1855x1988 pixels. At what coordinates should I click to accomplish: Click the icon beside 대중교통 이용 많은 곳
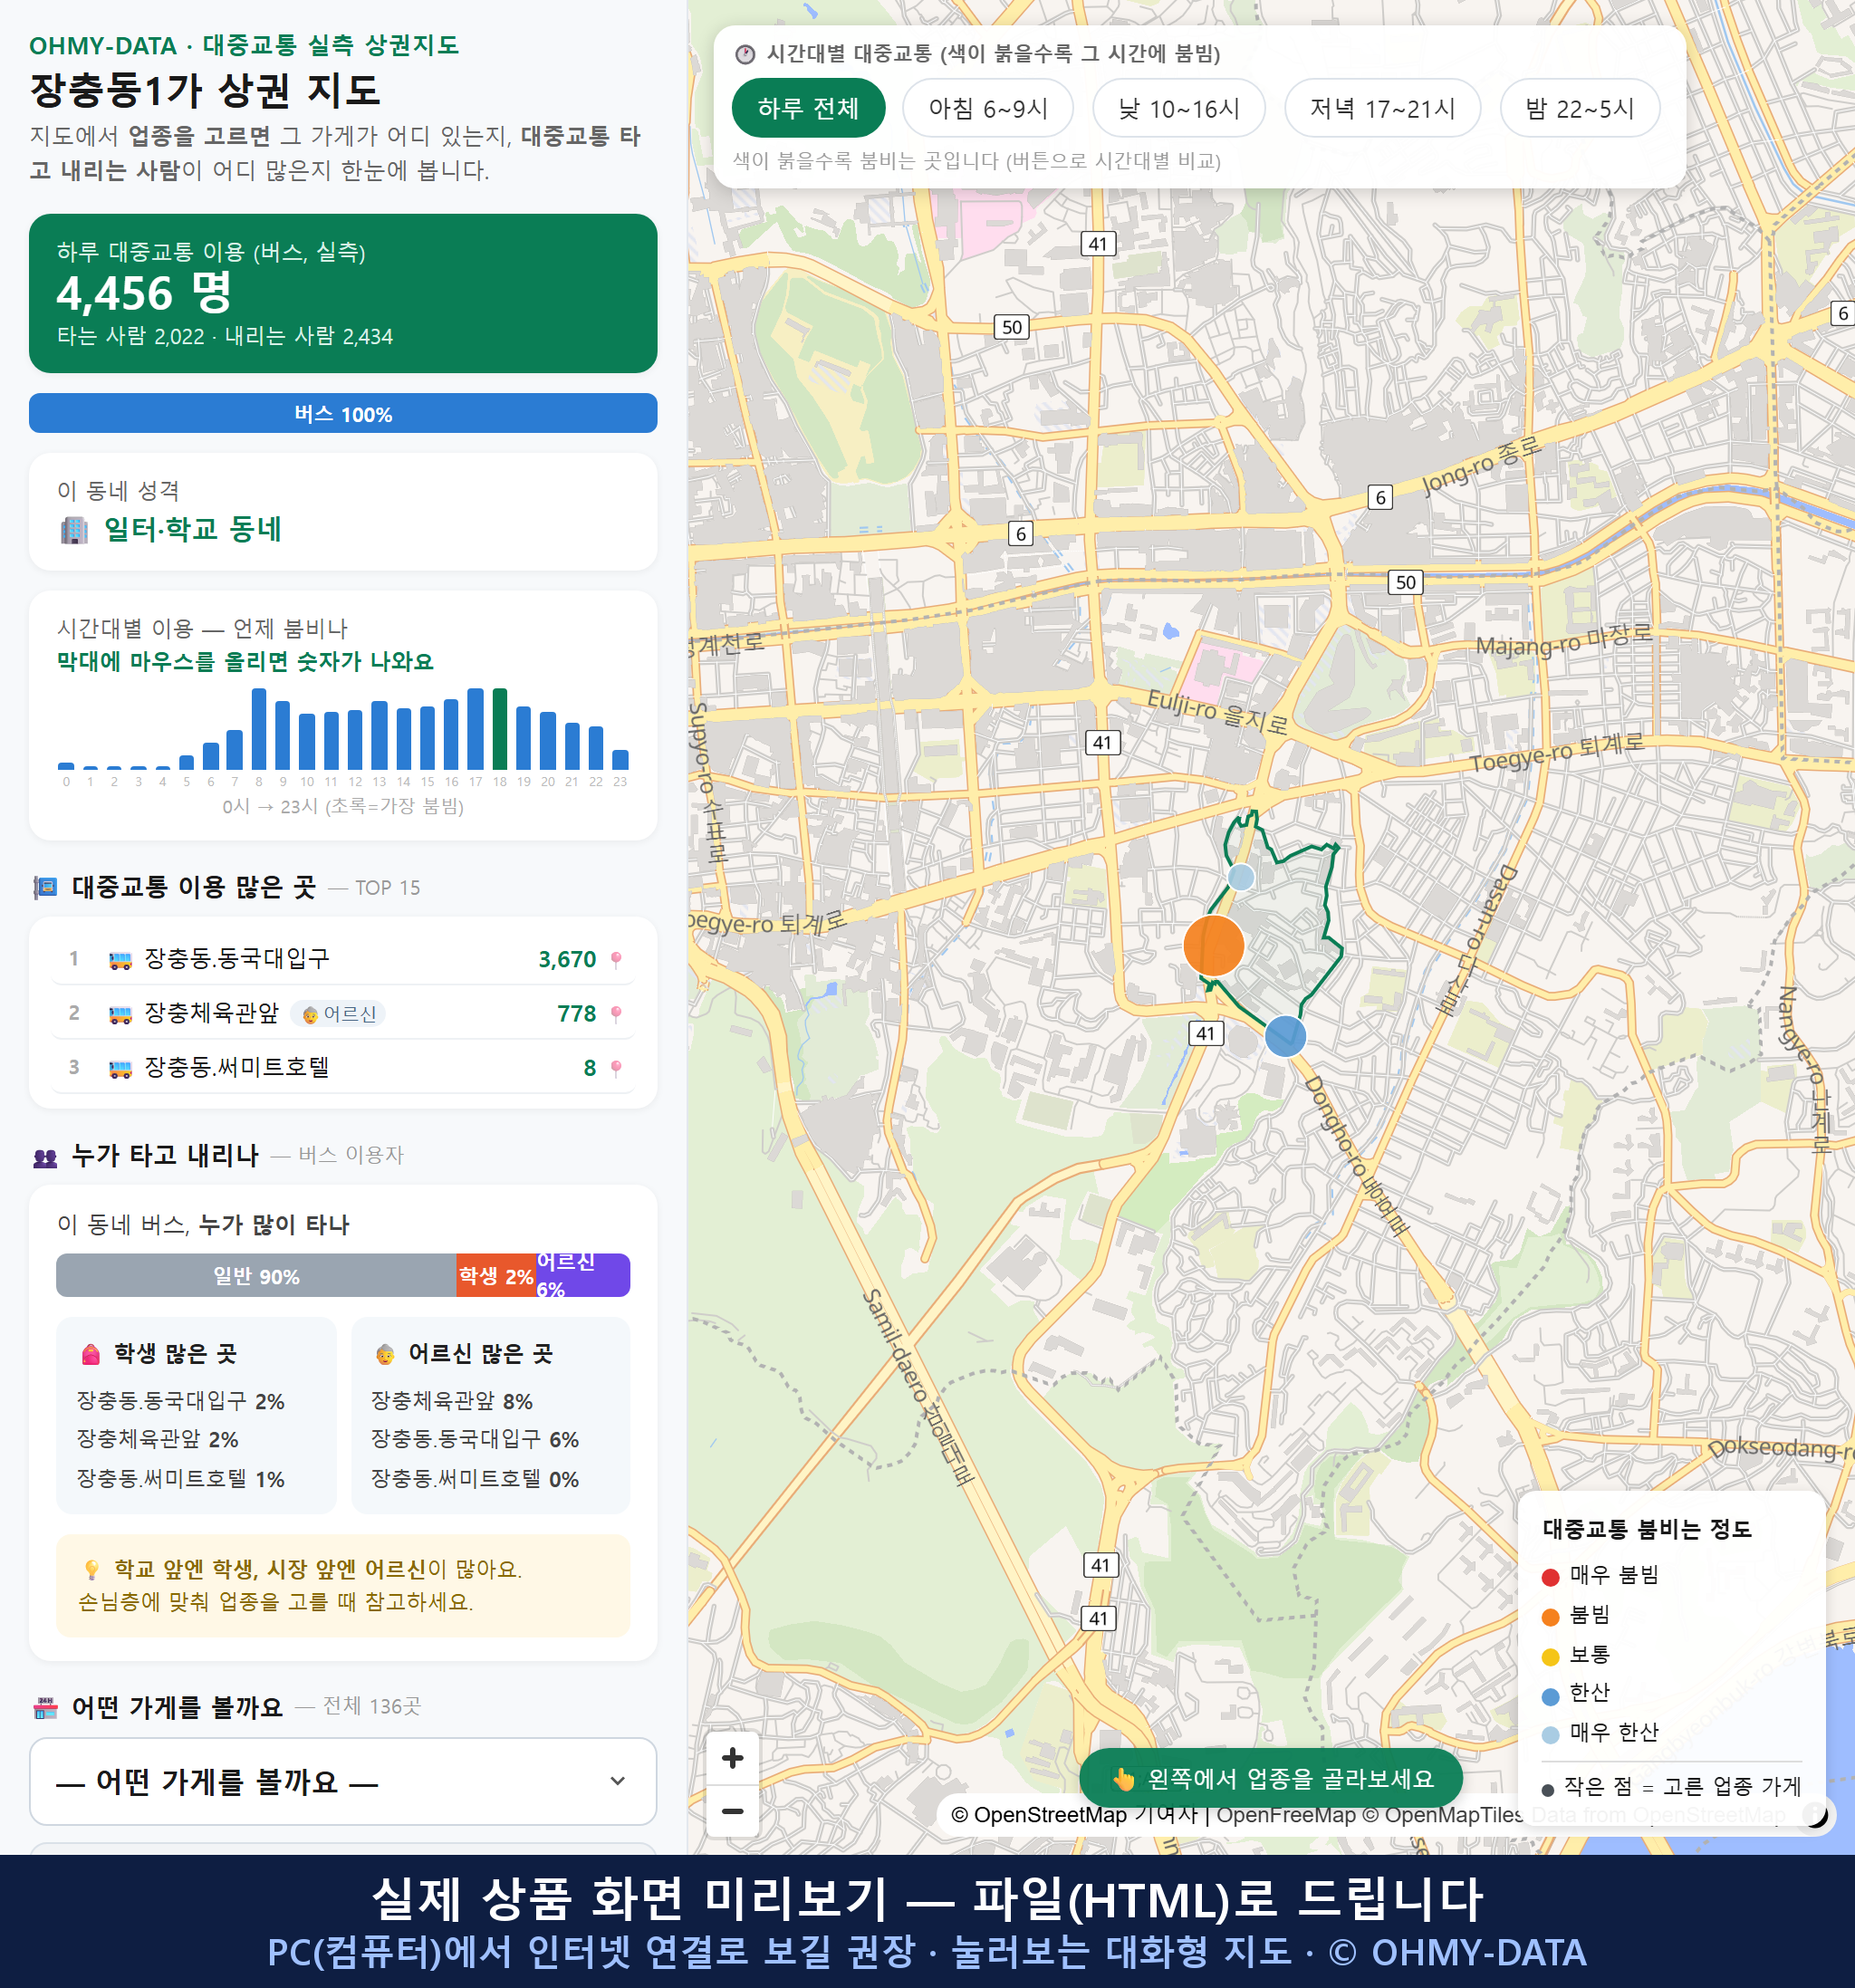point(45,887)
